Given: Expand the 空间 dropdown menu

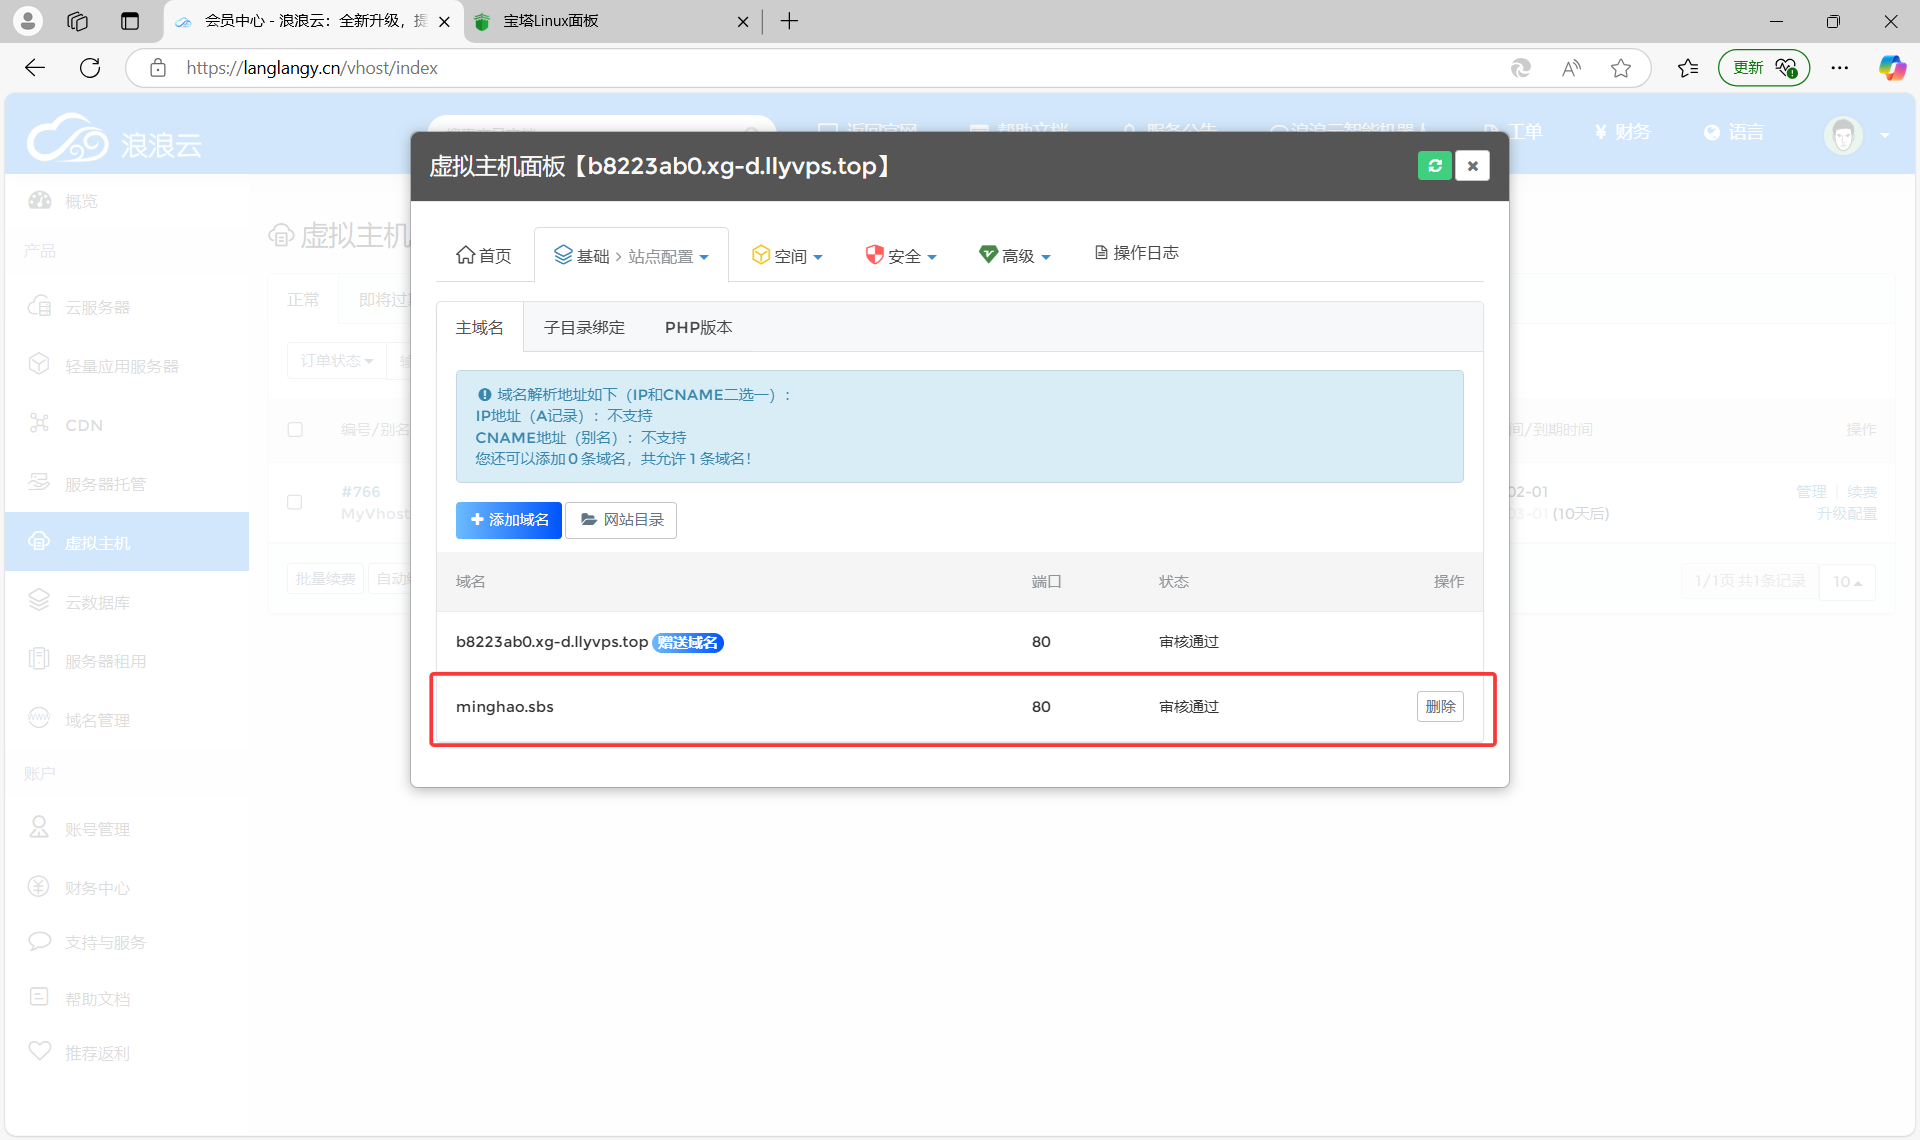Looking at the screenshot, I should (788, 256).
